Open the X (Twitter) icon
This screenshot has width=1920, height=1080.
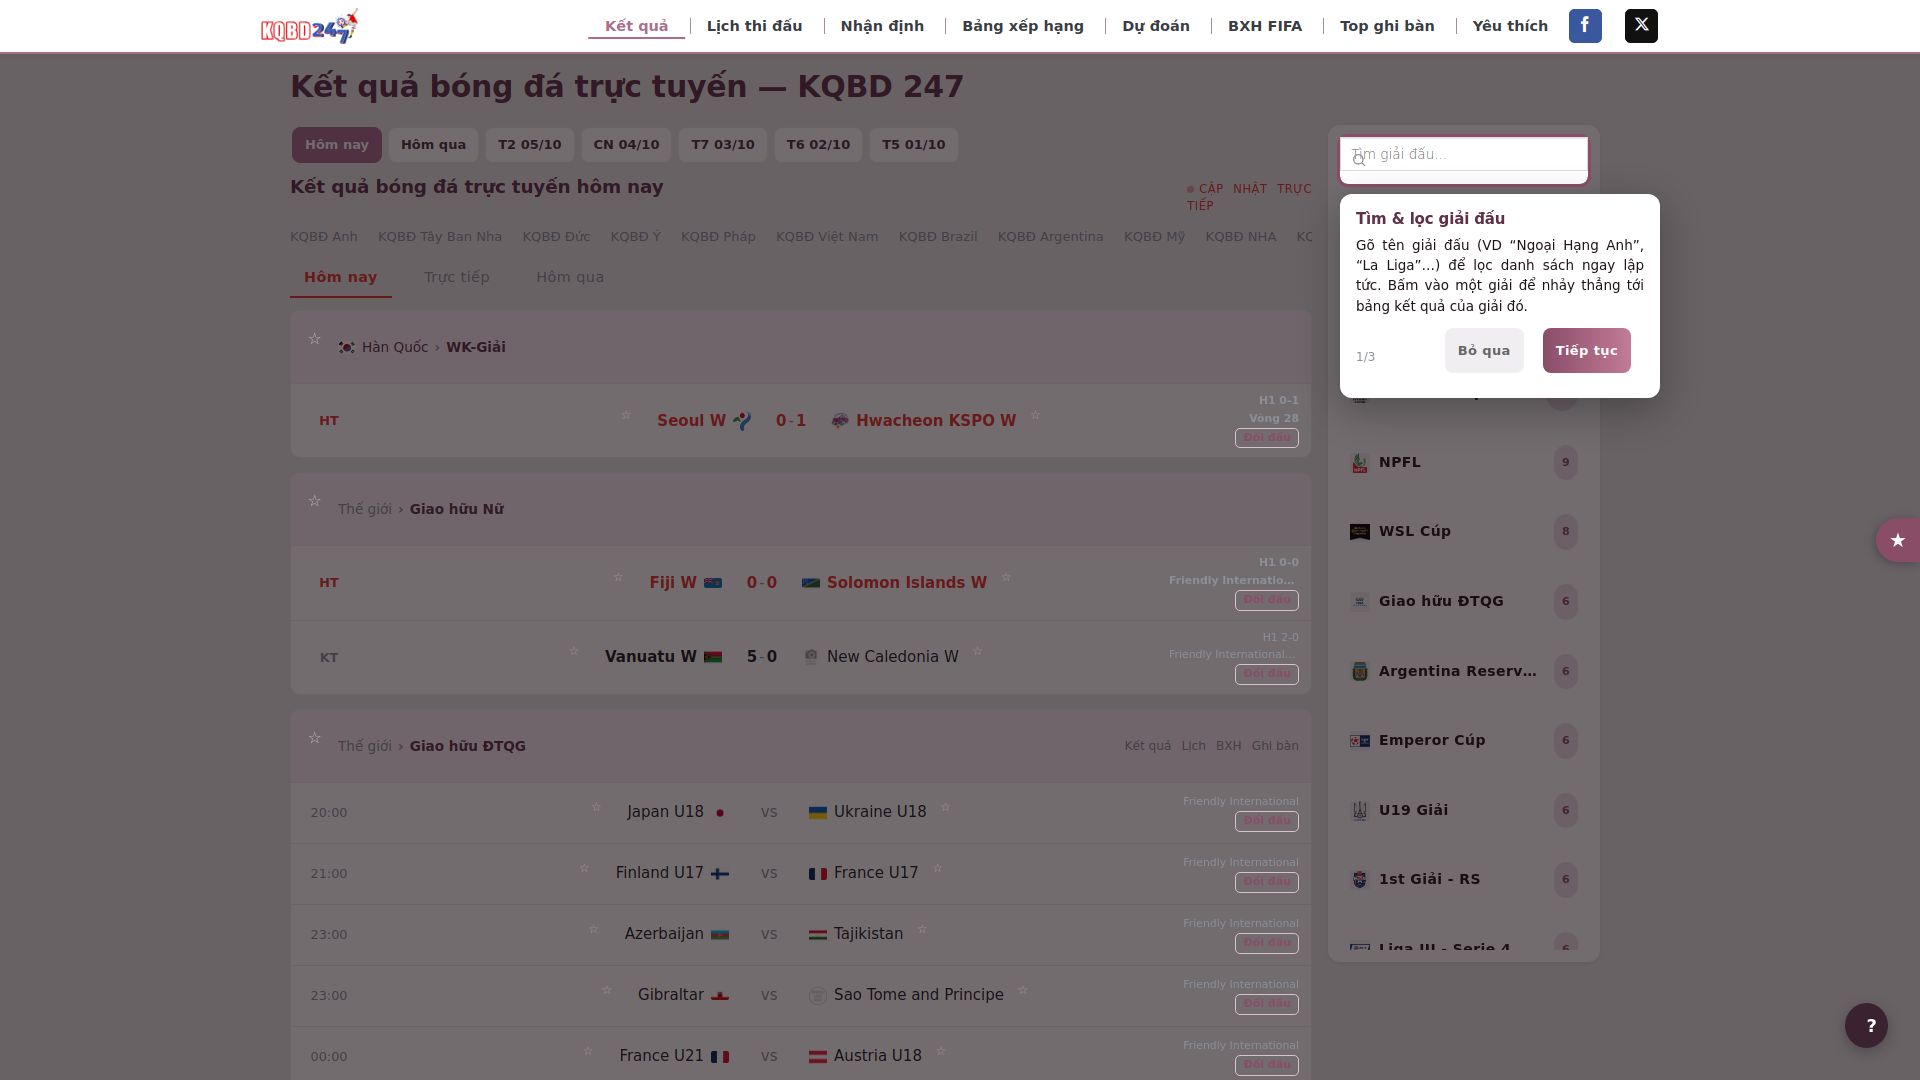click(x=1641, y=26)
